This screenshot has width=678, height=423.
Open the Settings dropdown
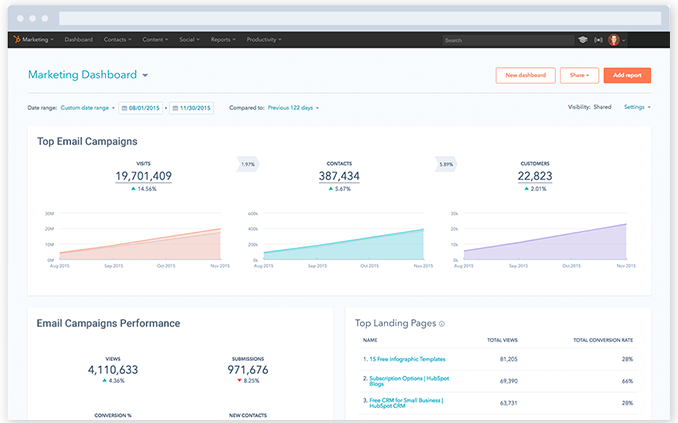point(637,107)
